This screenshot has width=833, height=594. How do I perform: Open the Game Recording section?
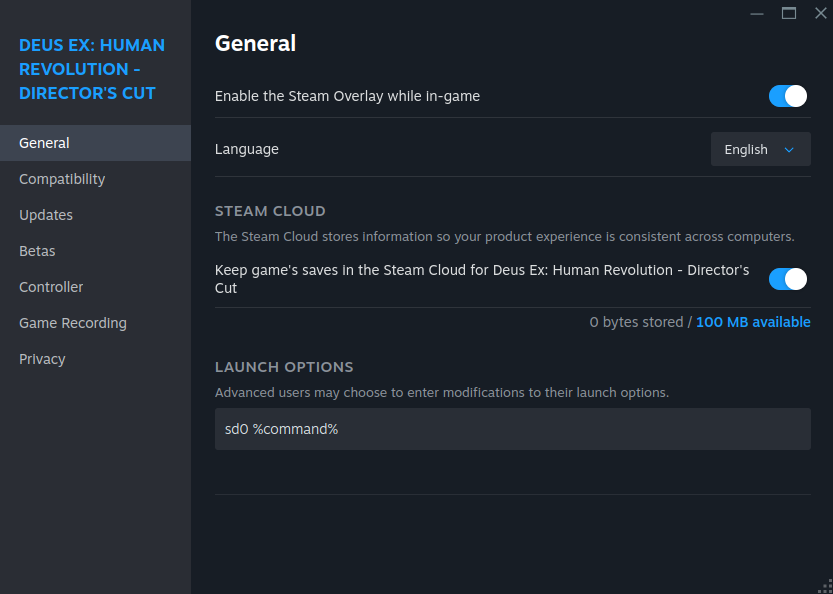pos(72,323)
